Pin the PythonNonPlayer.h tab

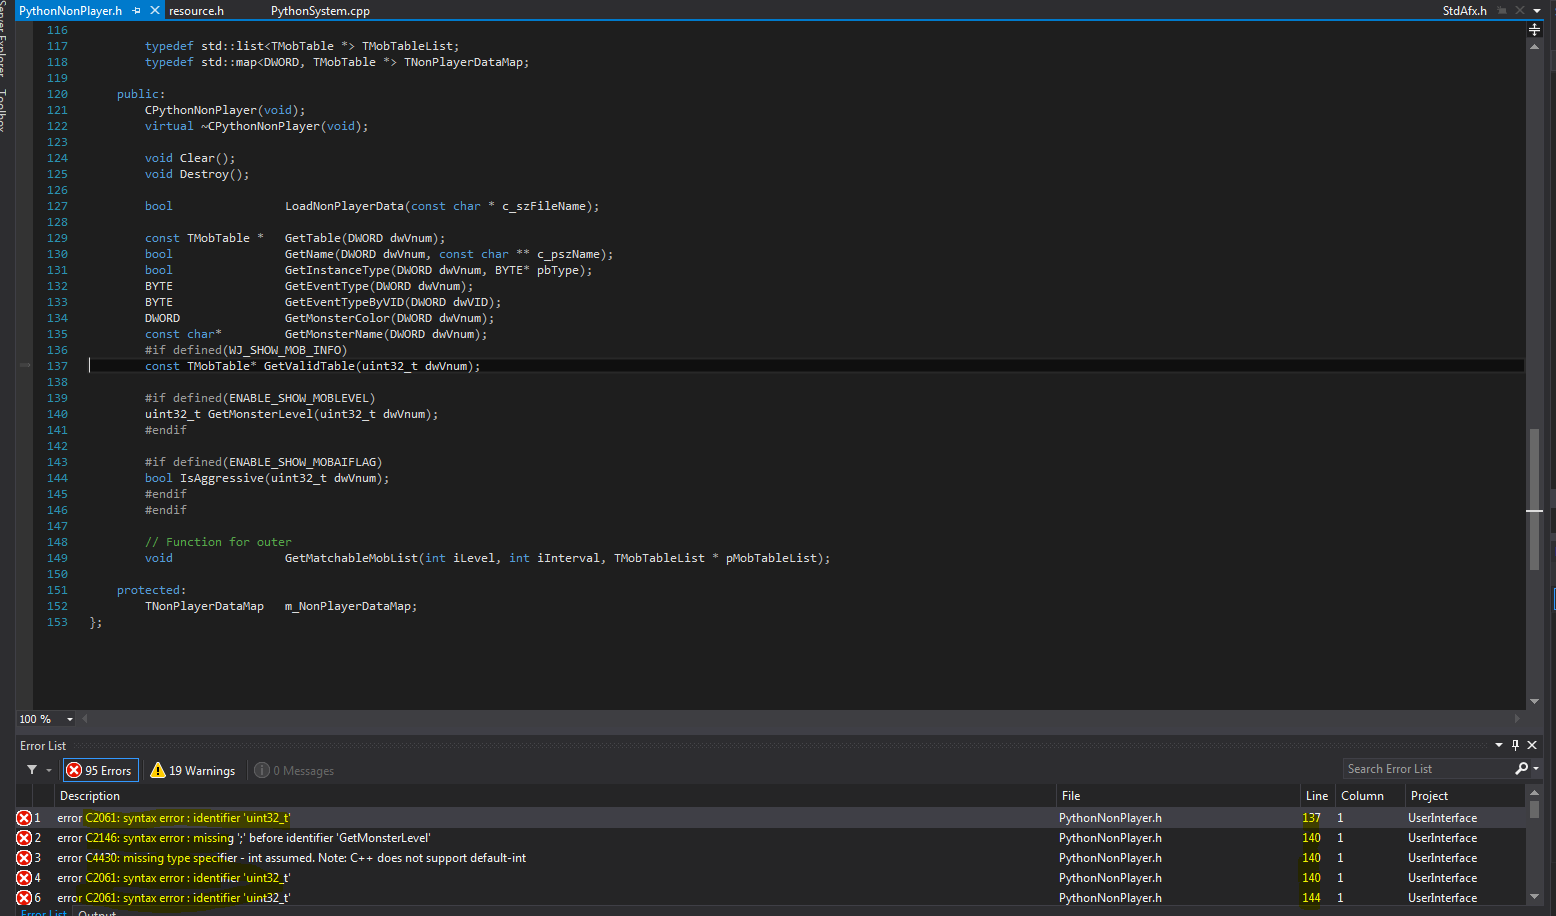click(x=137, y=11)
